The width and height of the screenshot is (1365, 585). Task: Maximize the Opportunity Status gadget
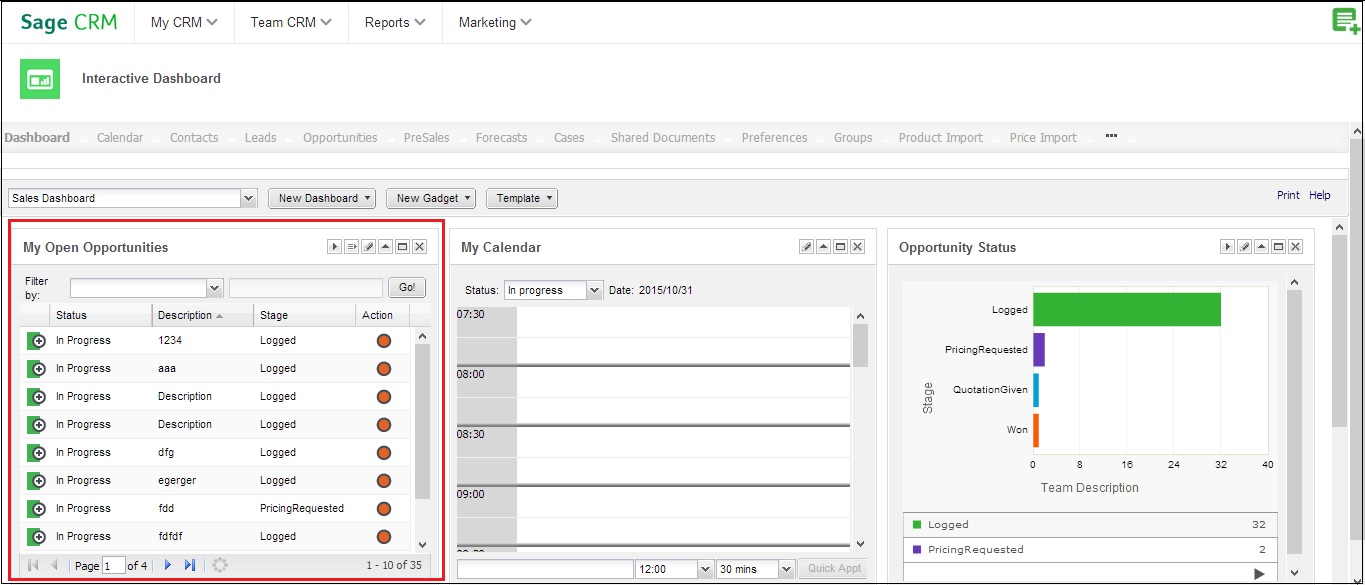click(1278, 247)
